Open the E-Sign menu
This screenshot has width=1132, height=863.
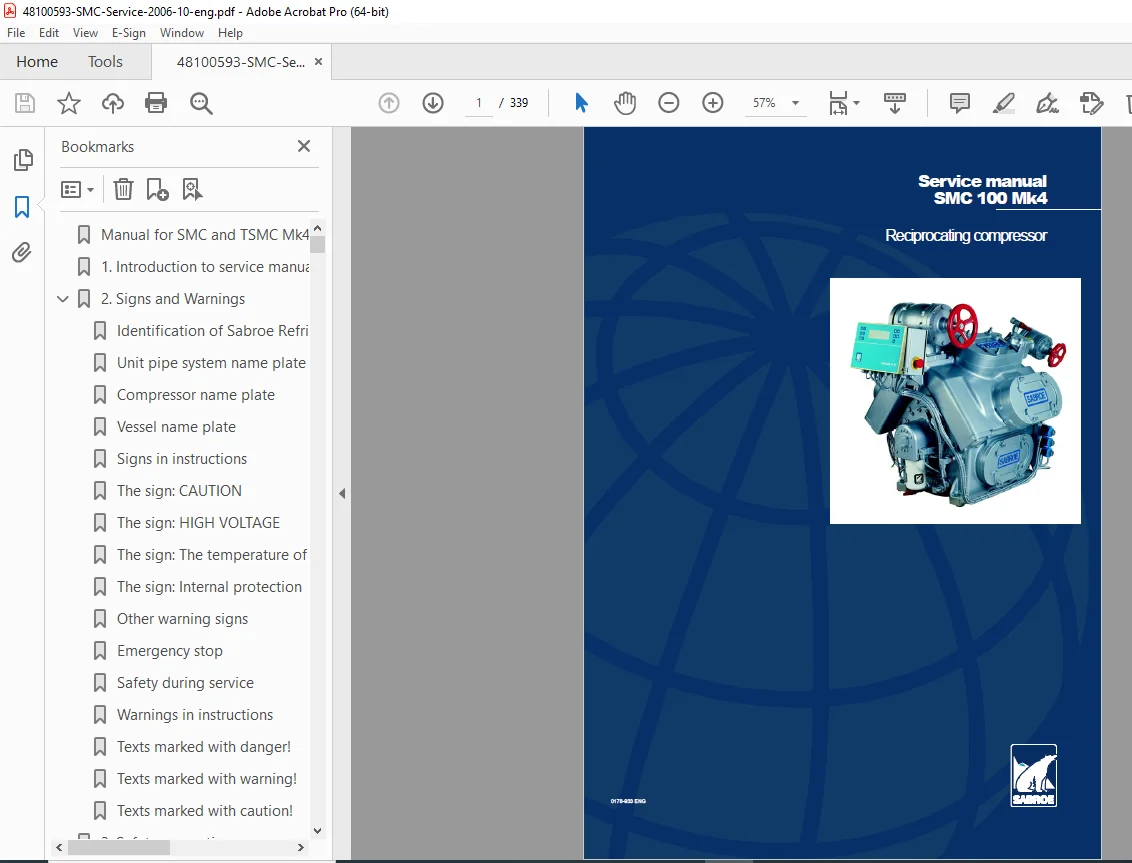[x=129, y=32]
